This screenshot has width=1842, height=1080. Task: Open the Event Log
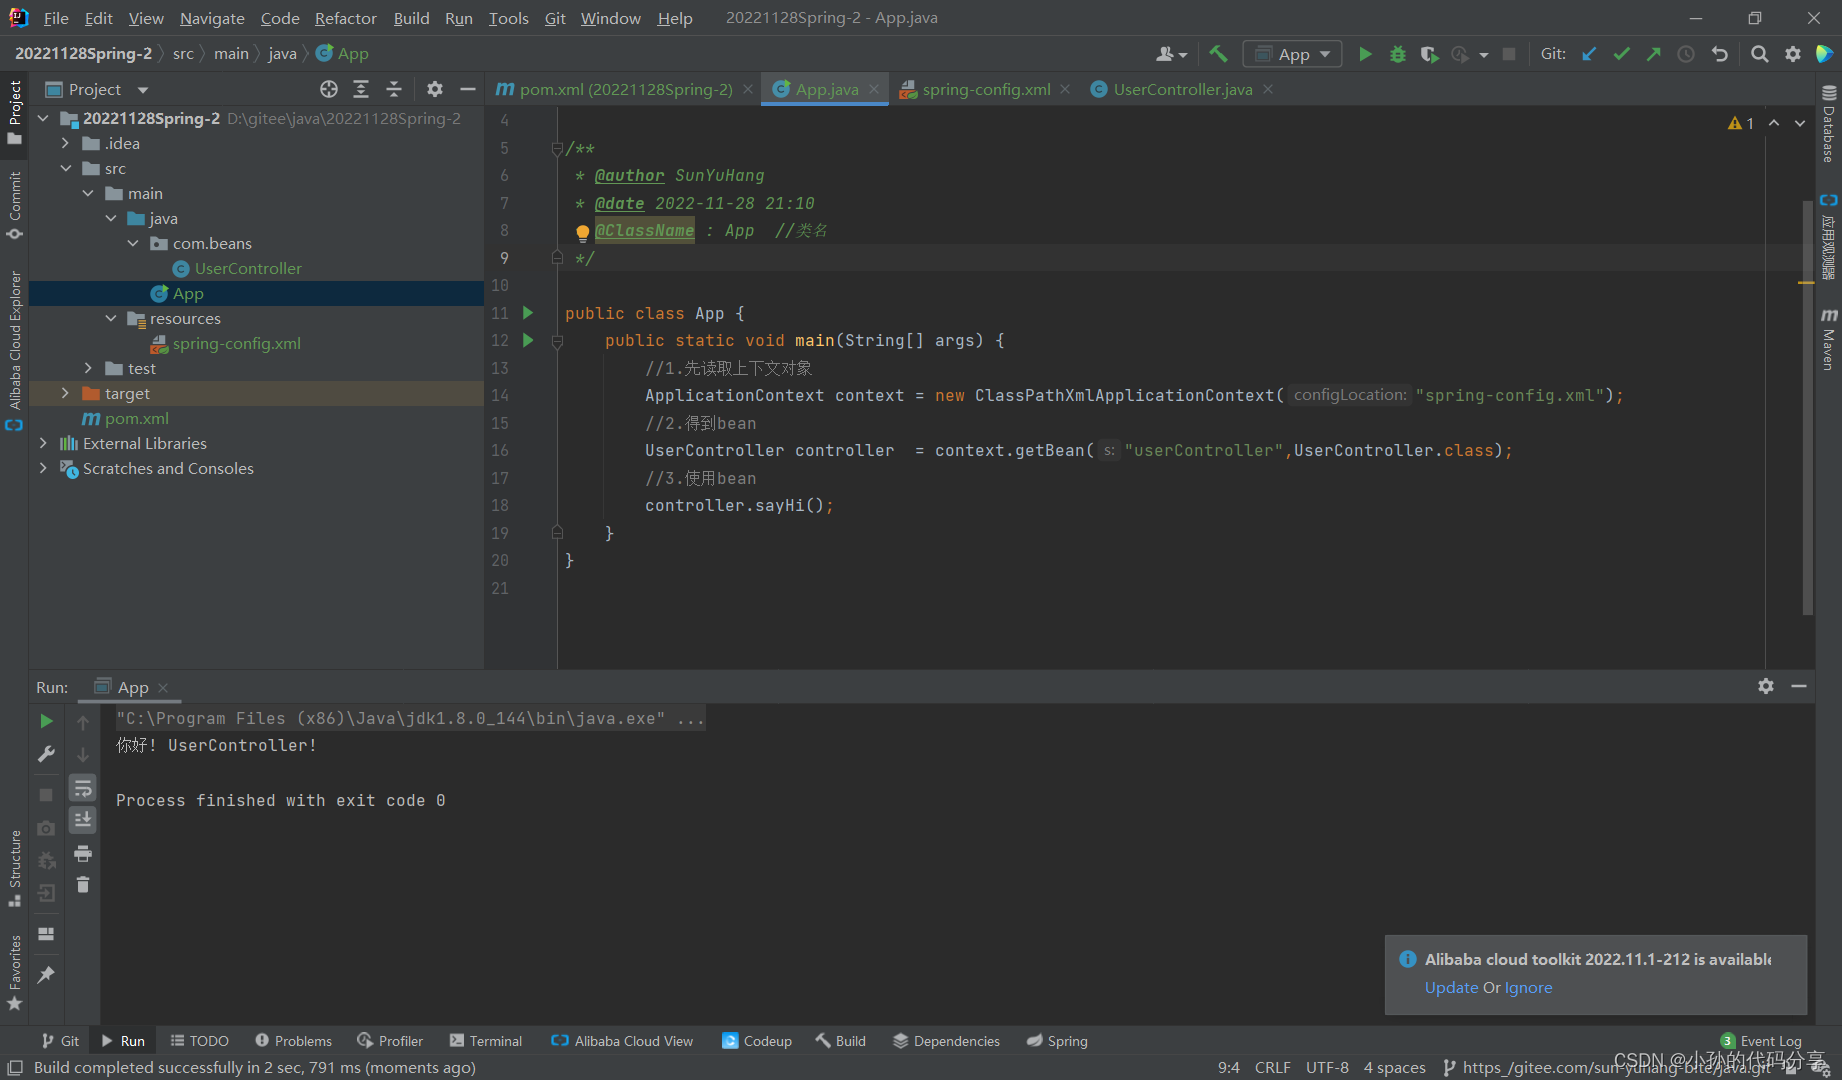click(1761, 1041)
